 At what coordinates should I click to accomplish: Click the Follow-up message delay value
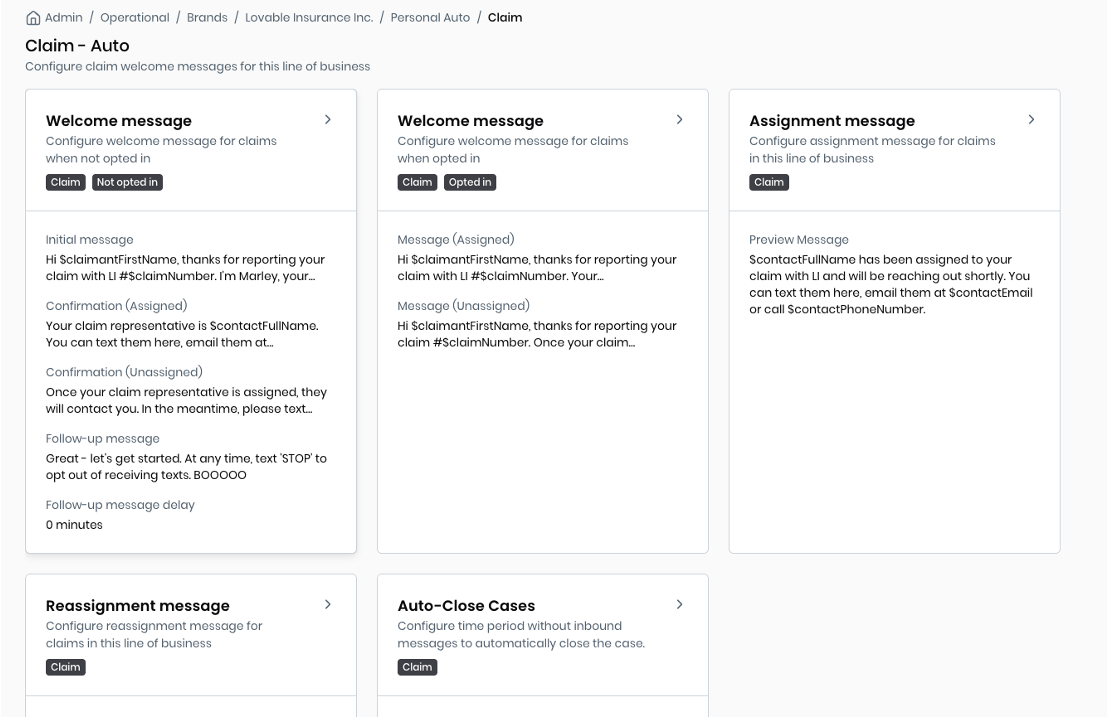[x=73, y=524]
